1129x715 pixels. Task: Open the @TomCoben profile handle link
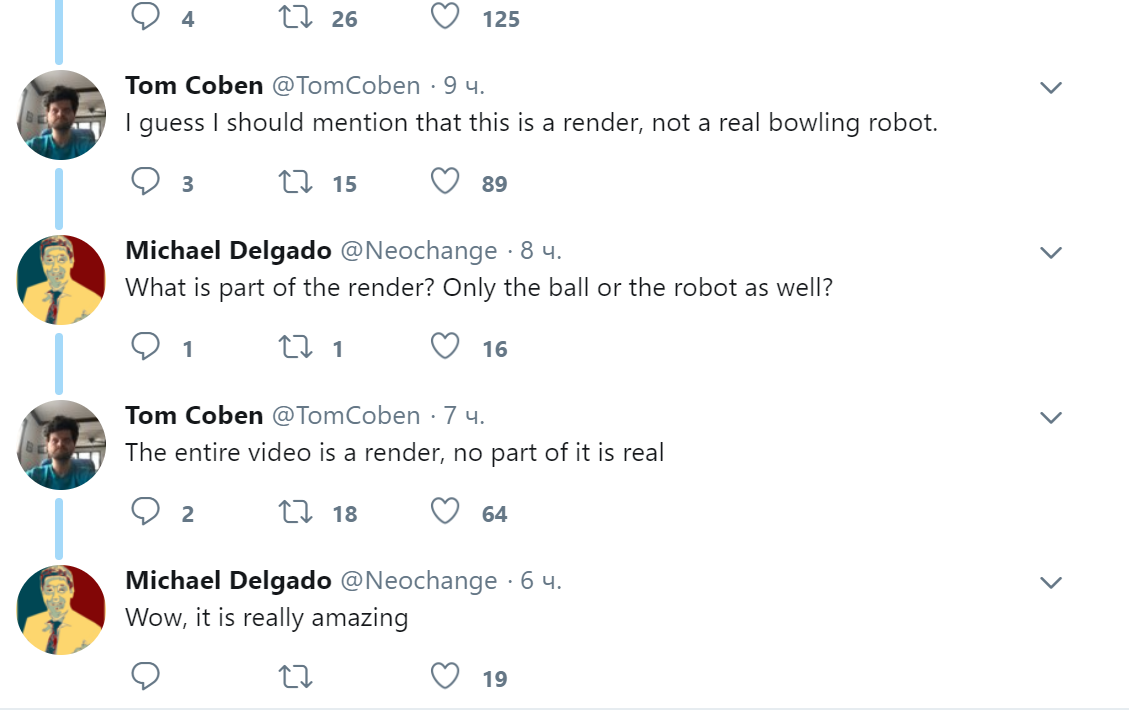click(346, 86)
